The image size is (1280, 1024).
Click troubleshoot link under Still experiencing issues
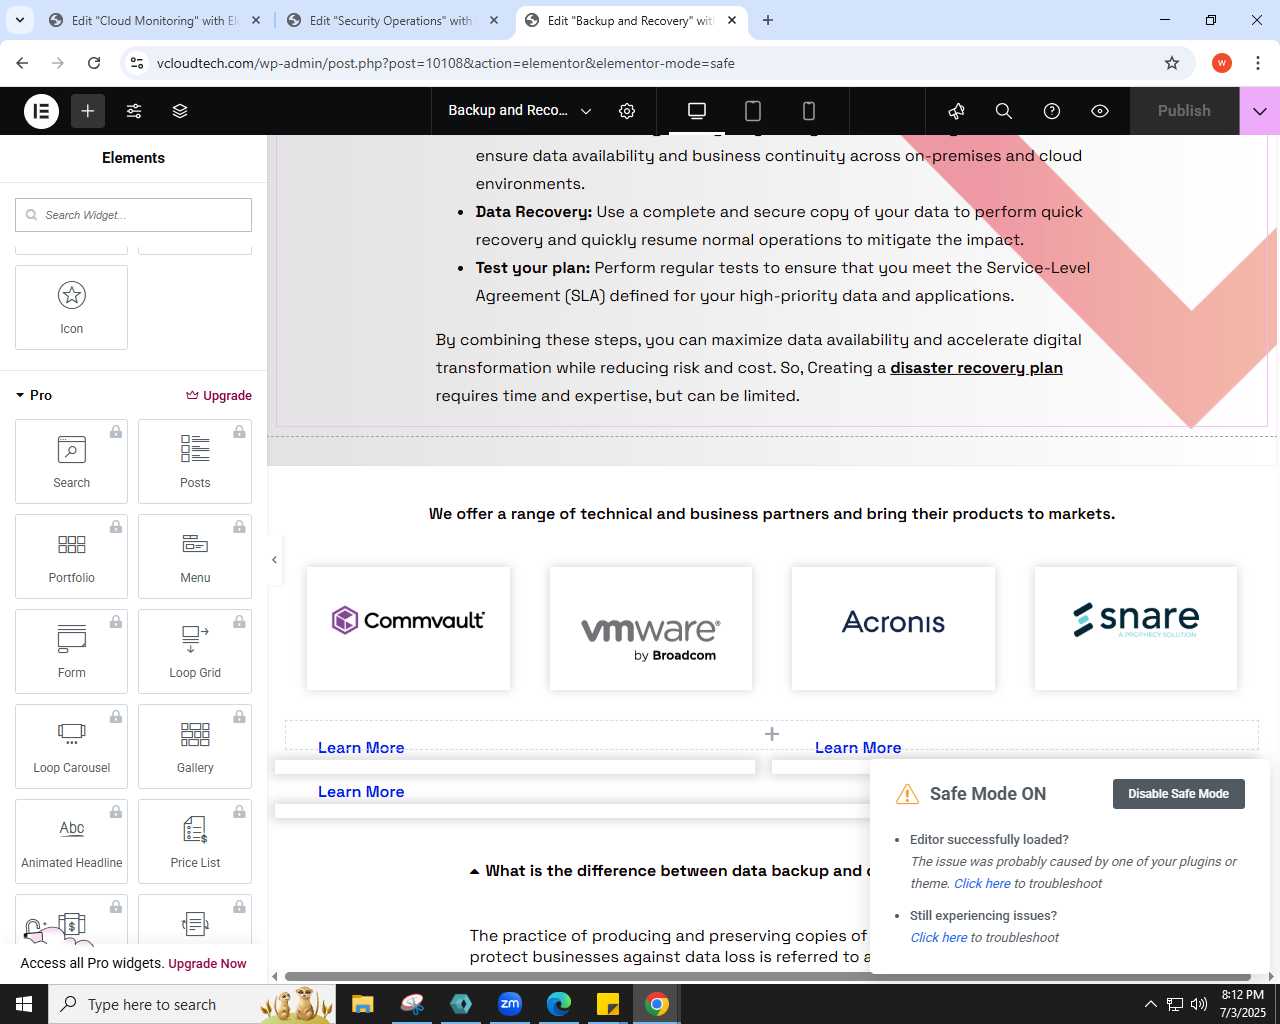tap(939, 938)
